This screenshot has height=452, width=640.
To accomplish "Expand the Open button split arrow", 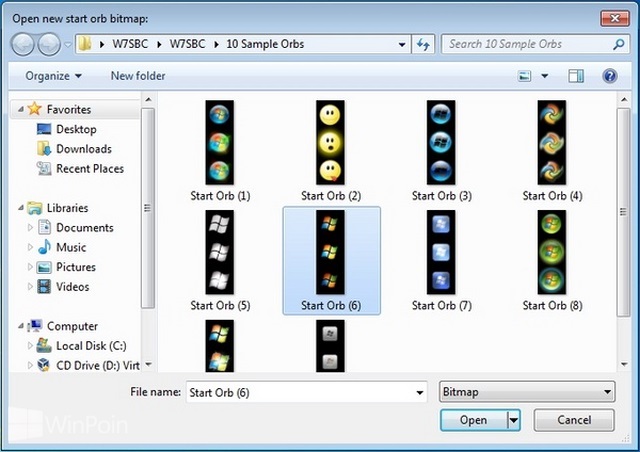I will coord(514,420).
